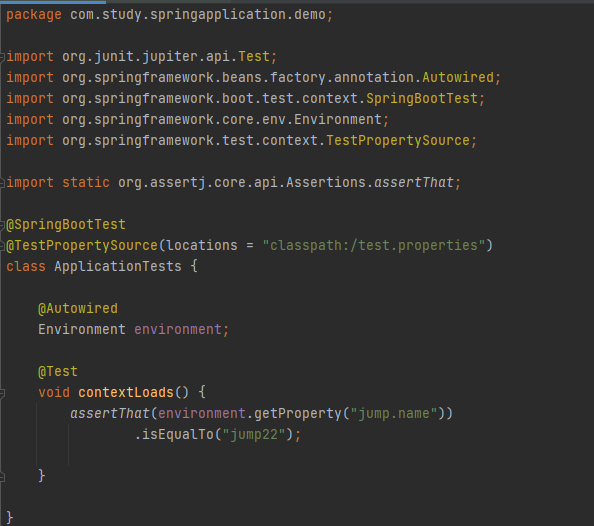Click the "jump22" string literal
The image size is (594, 526).
[x=254, y=435]
